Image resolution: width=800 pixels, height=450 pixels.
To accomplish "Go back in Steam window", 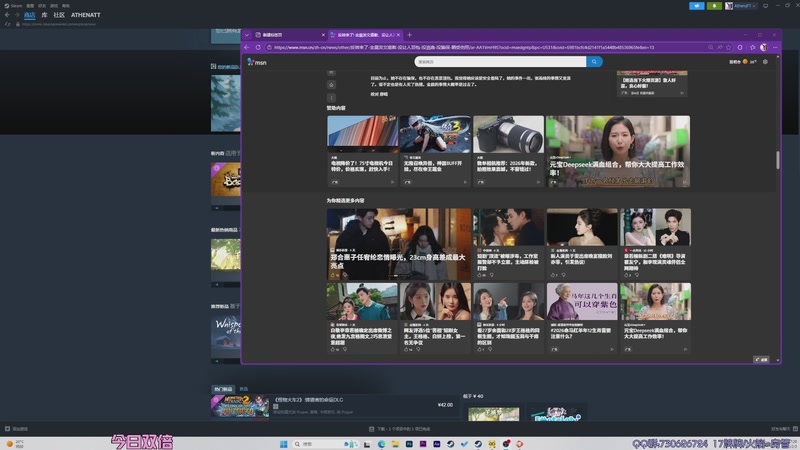I will tap(7, 15).
